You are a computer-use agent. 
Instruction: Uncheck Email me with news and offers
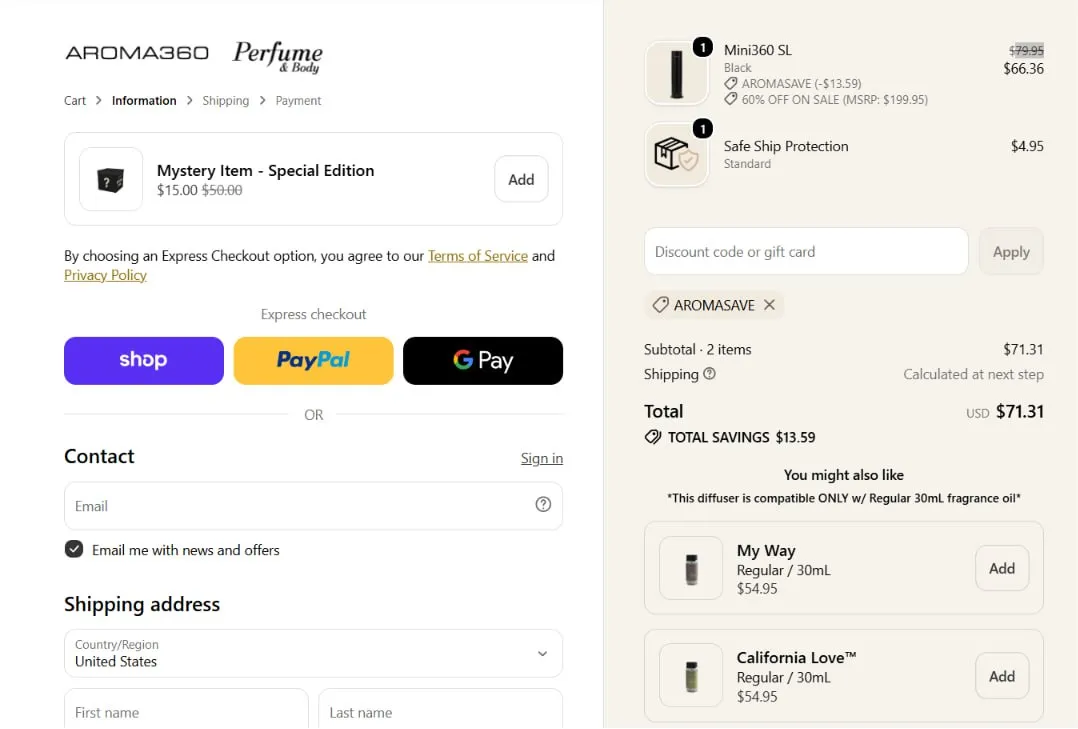[x=74, y=549]
